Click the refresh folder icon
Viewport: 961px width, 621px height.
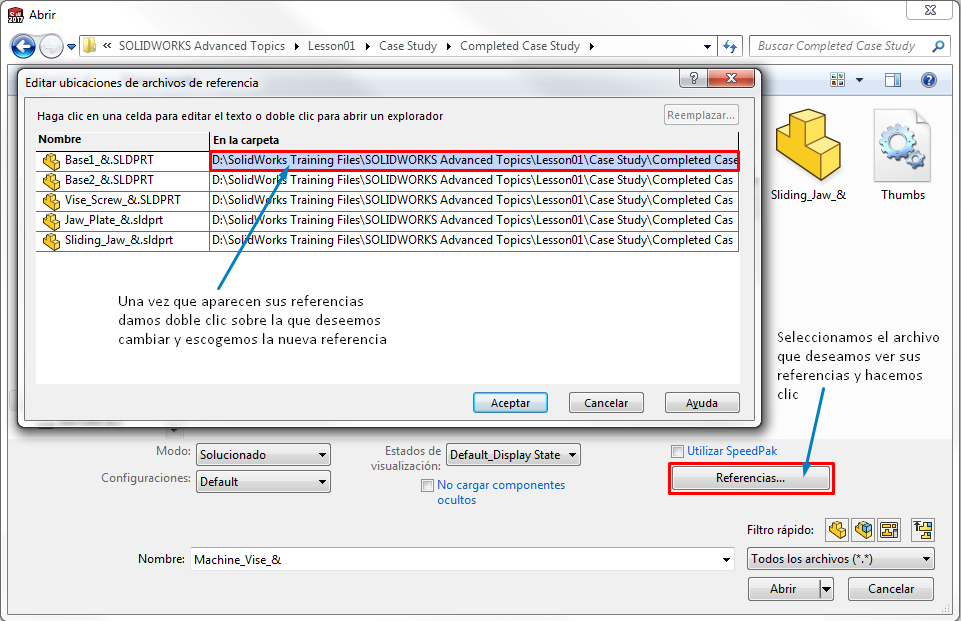coord(730,46)
